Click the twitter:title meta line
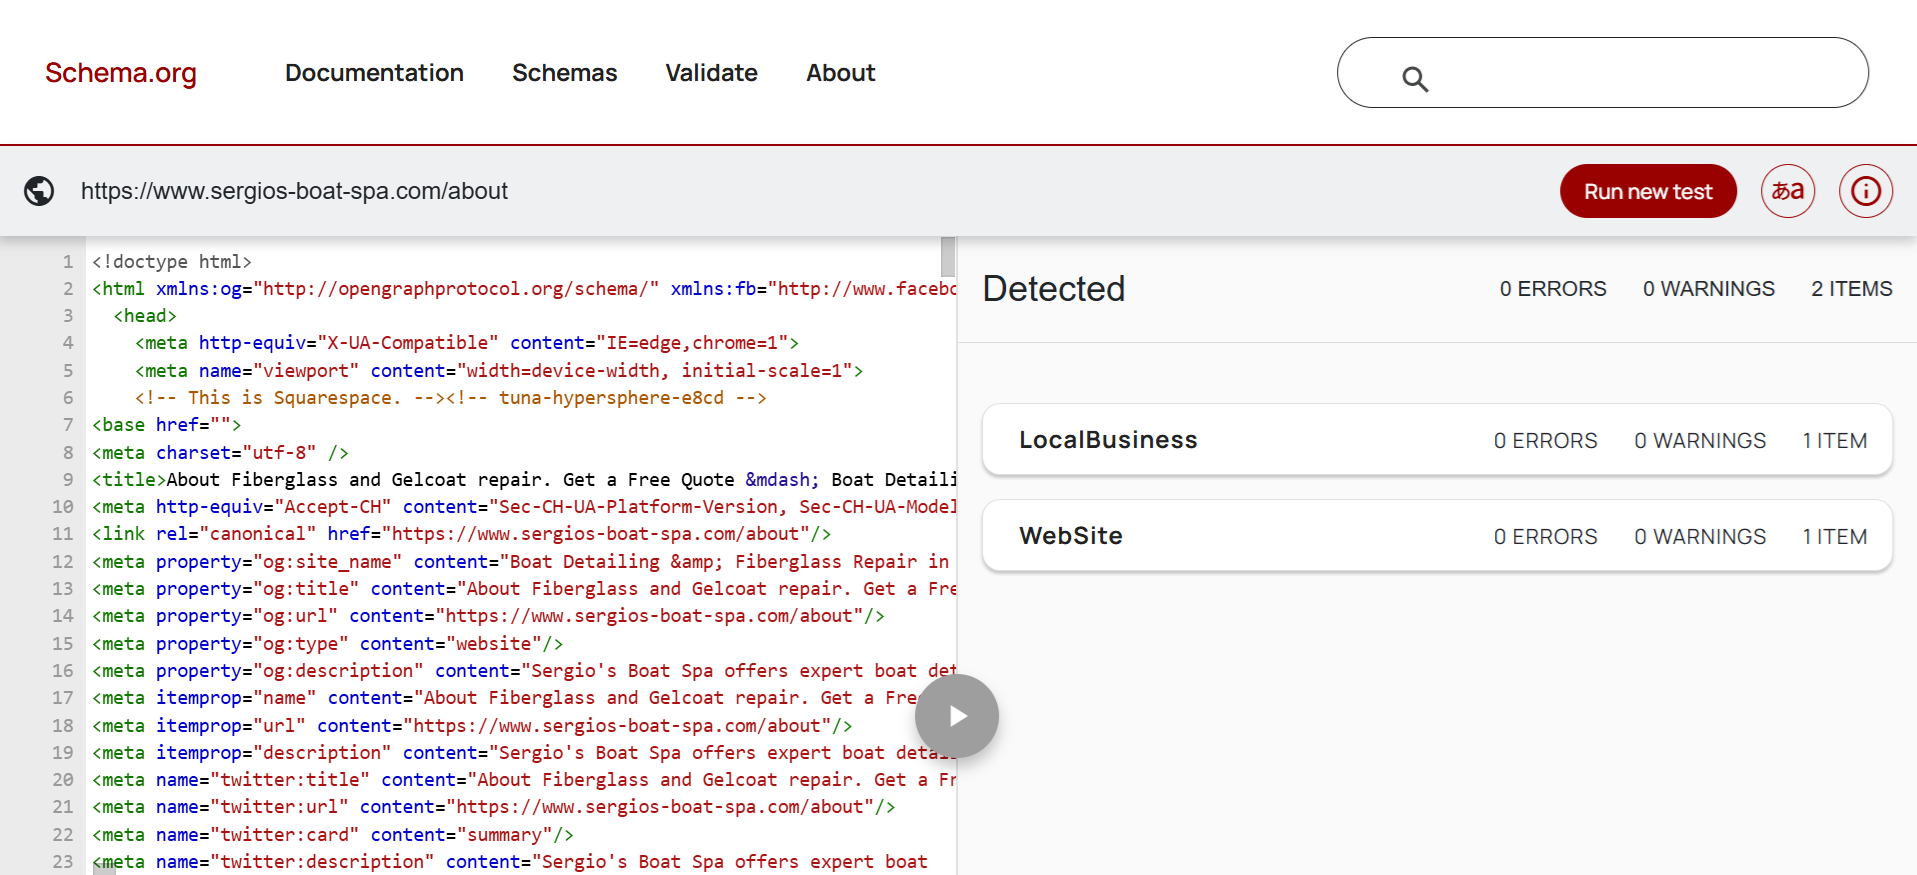 tap(524, 780)
